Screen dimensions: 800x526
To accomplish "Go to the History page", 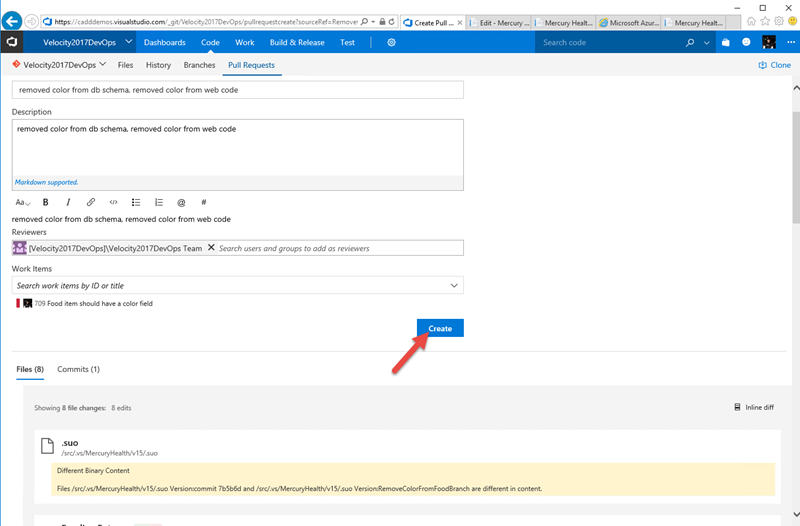I will pos(158,65).
